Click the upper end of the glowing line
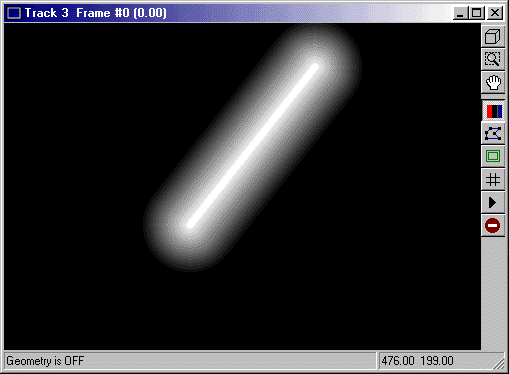The width and height of the screenshot is (509, 374). (x=315, y=66)
